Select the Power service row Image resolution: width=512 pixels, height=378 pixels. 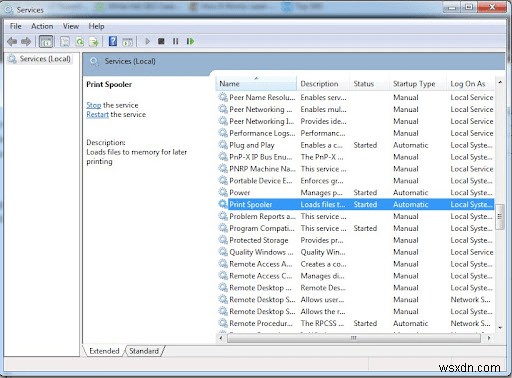coord(356,193)
